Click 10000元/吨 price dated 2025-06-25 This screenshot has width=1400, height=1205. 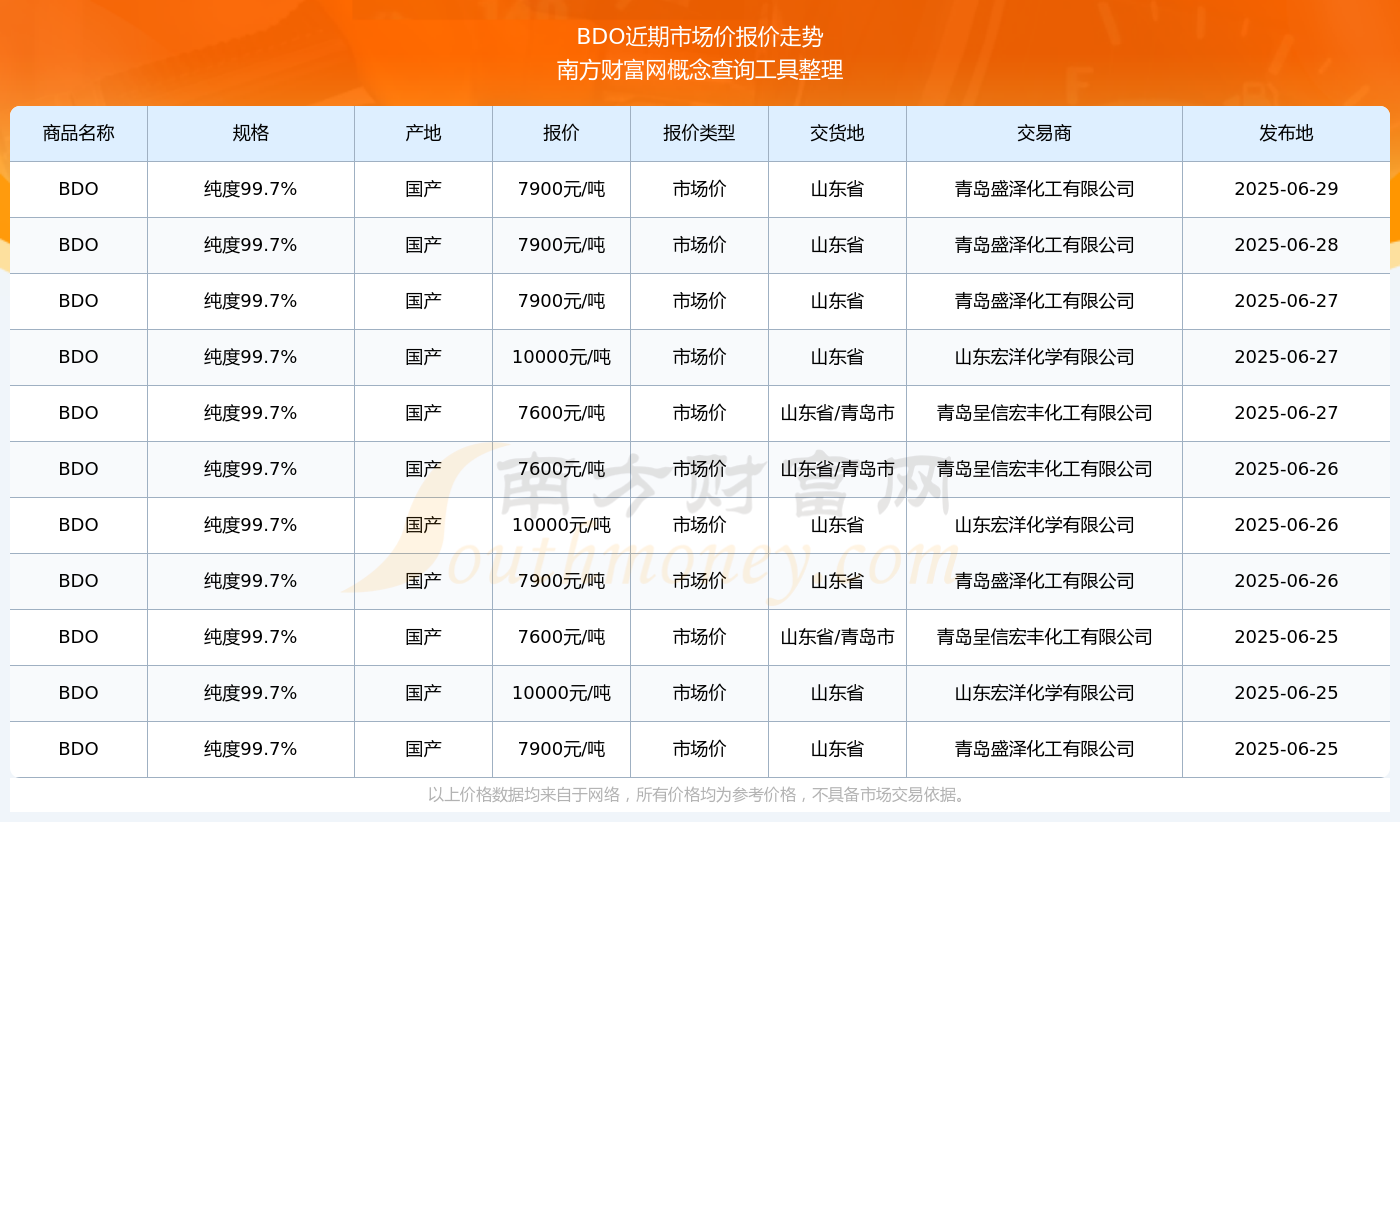click(x=562, y=693)
